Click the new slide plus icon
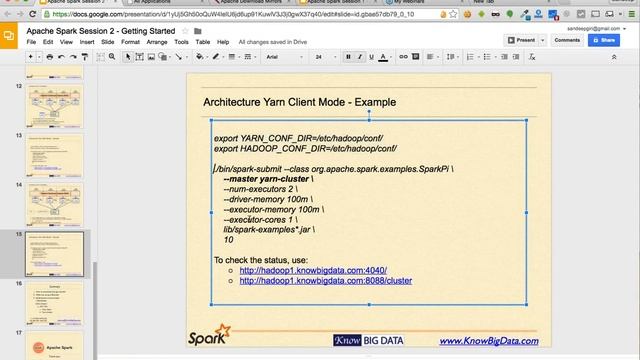 (31, 57)
